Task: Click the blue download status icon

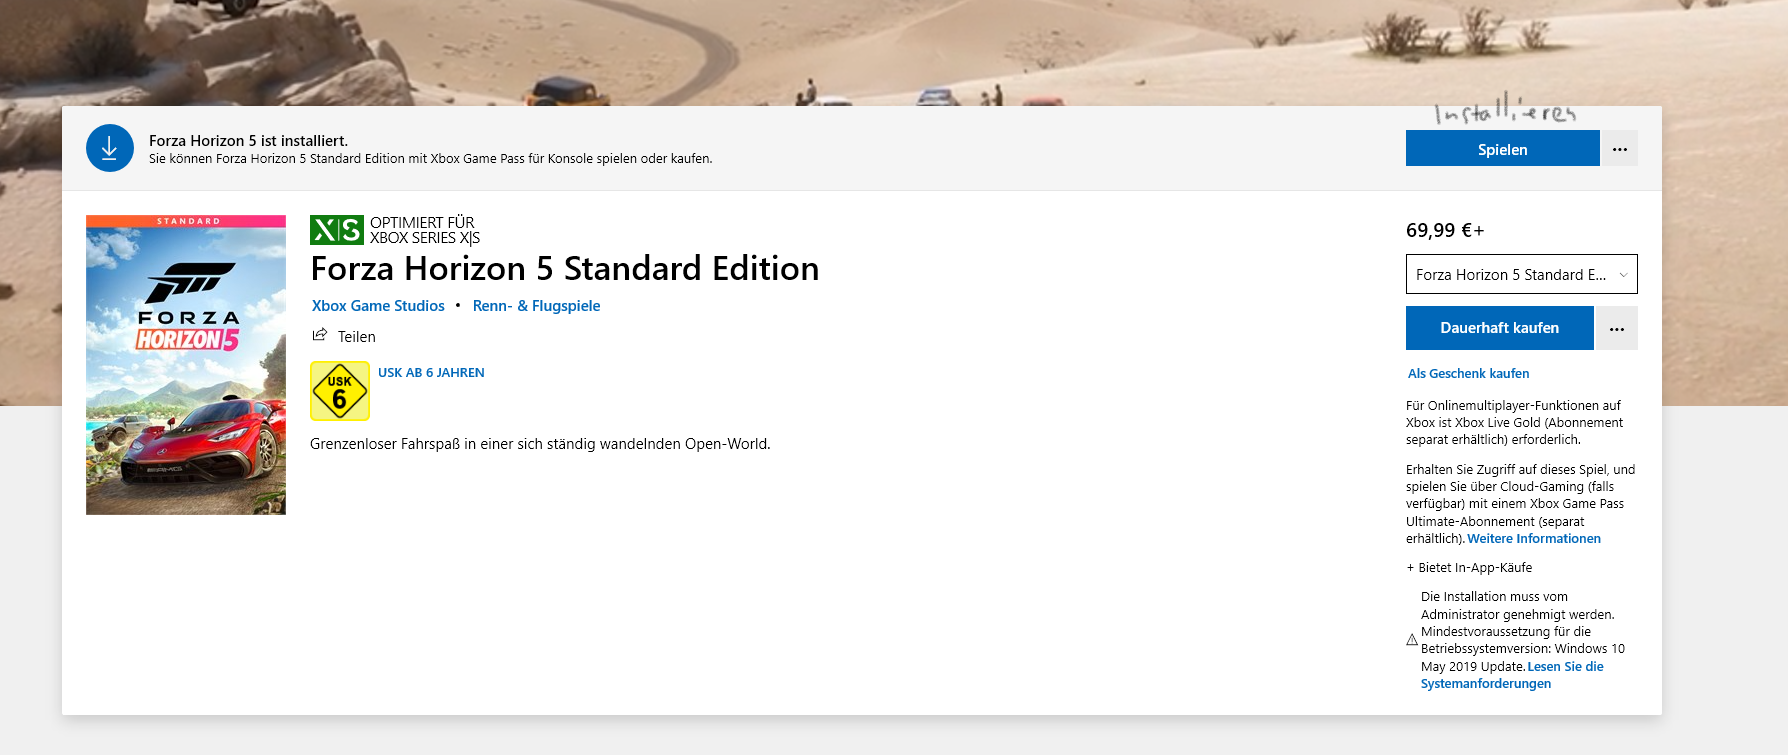Action: pyautogui.click(x=110, y=148)
